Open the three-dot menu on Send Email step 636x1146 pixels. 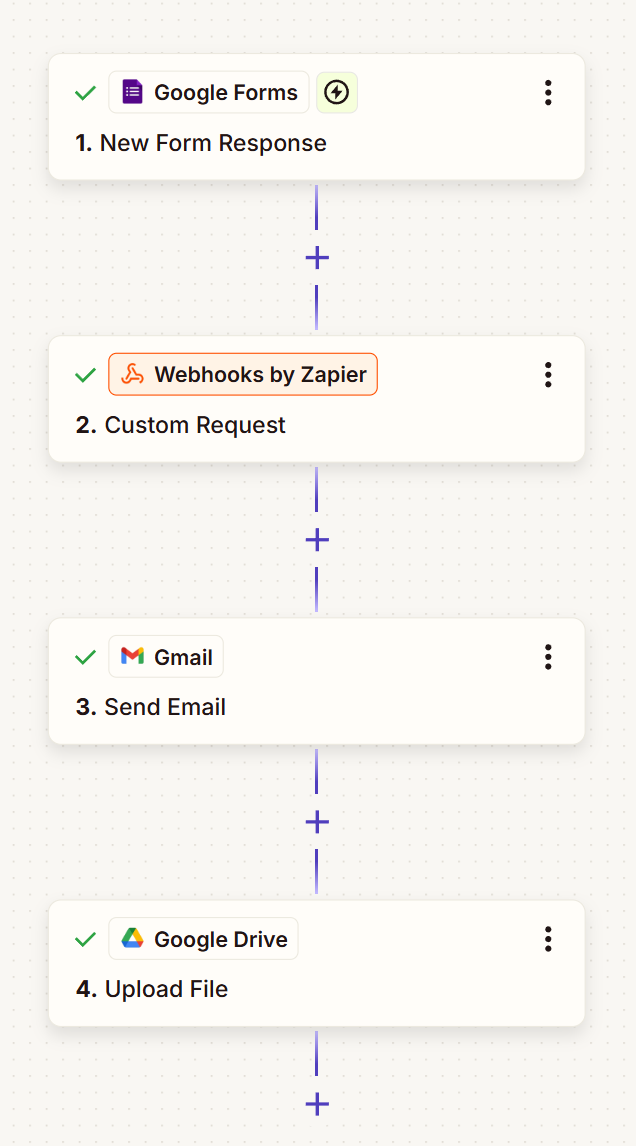(x=548, y=657)
